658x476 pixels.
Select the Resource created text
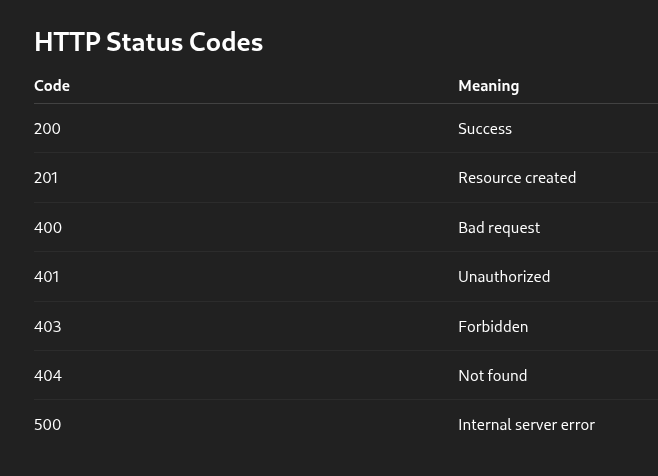pos(517,178)
